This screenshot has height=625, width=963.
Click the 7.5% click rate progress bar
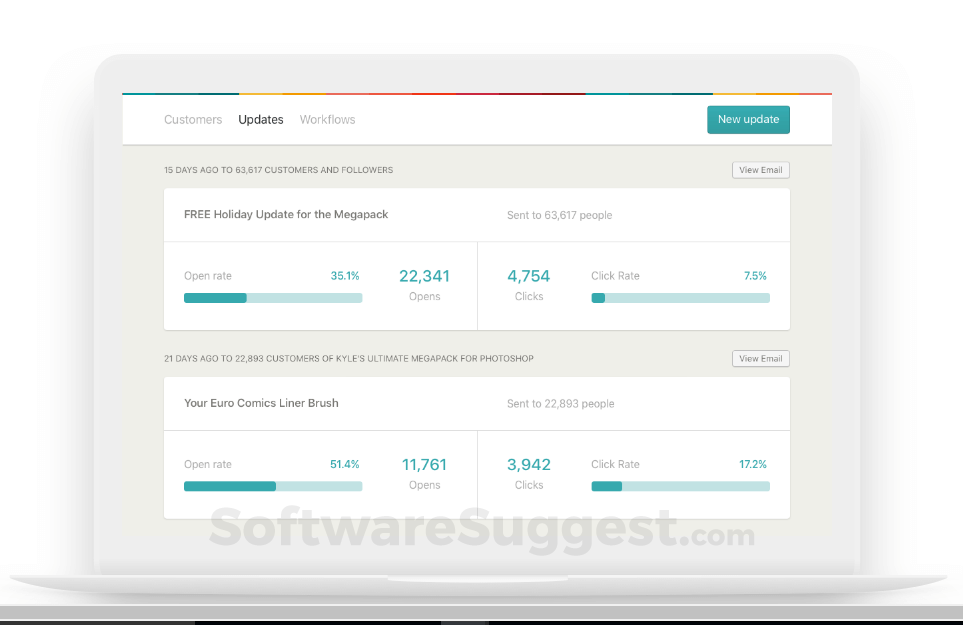tap(680, 297)
